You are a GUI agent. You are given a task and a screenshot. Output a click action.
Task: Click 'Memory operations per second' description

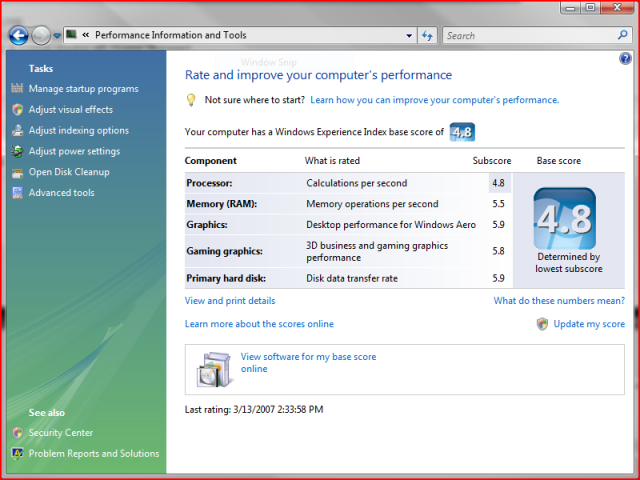pos(372,204)
